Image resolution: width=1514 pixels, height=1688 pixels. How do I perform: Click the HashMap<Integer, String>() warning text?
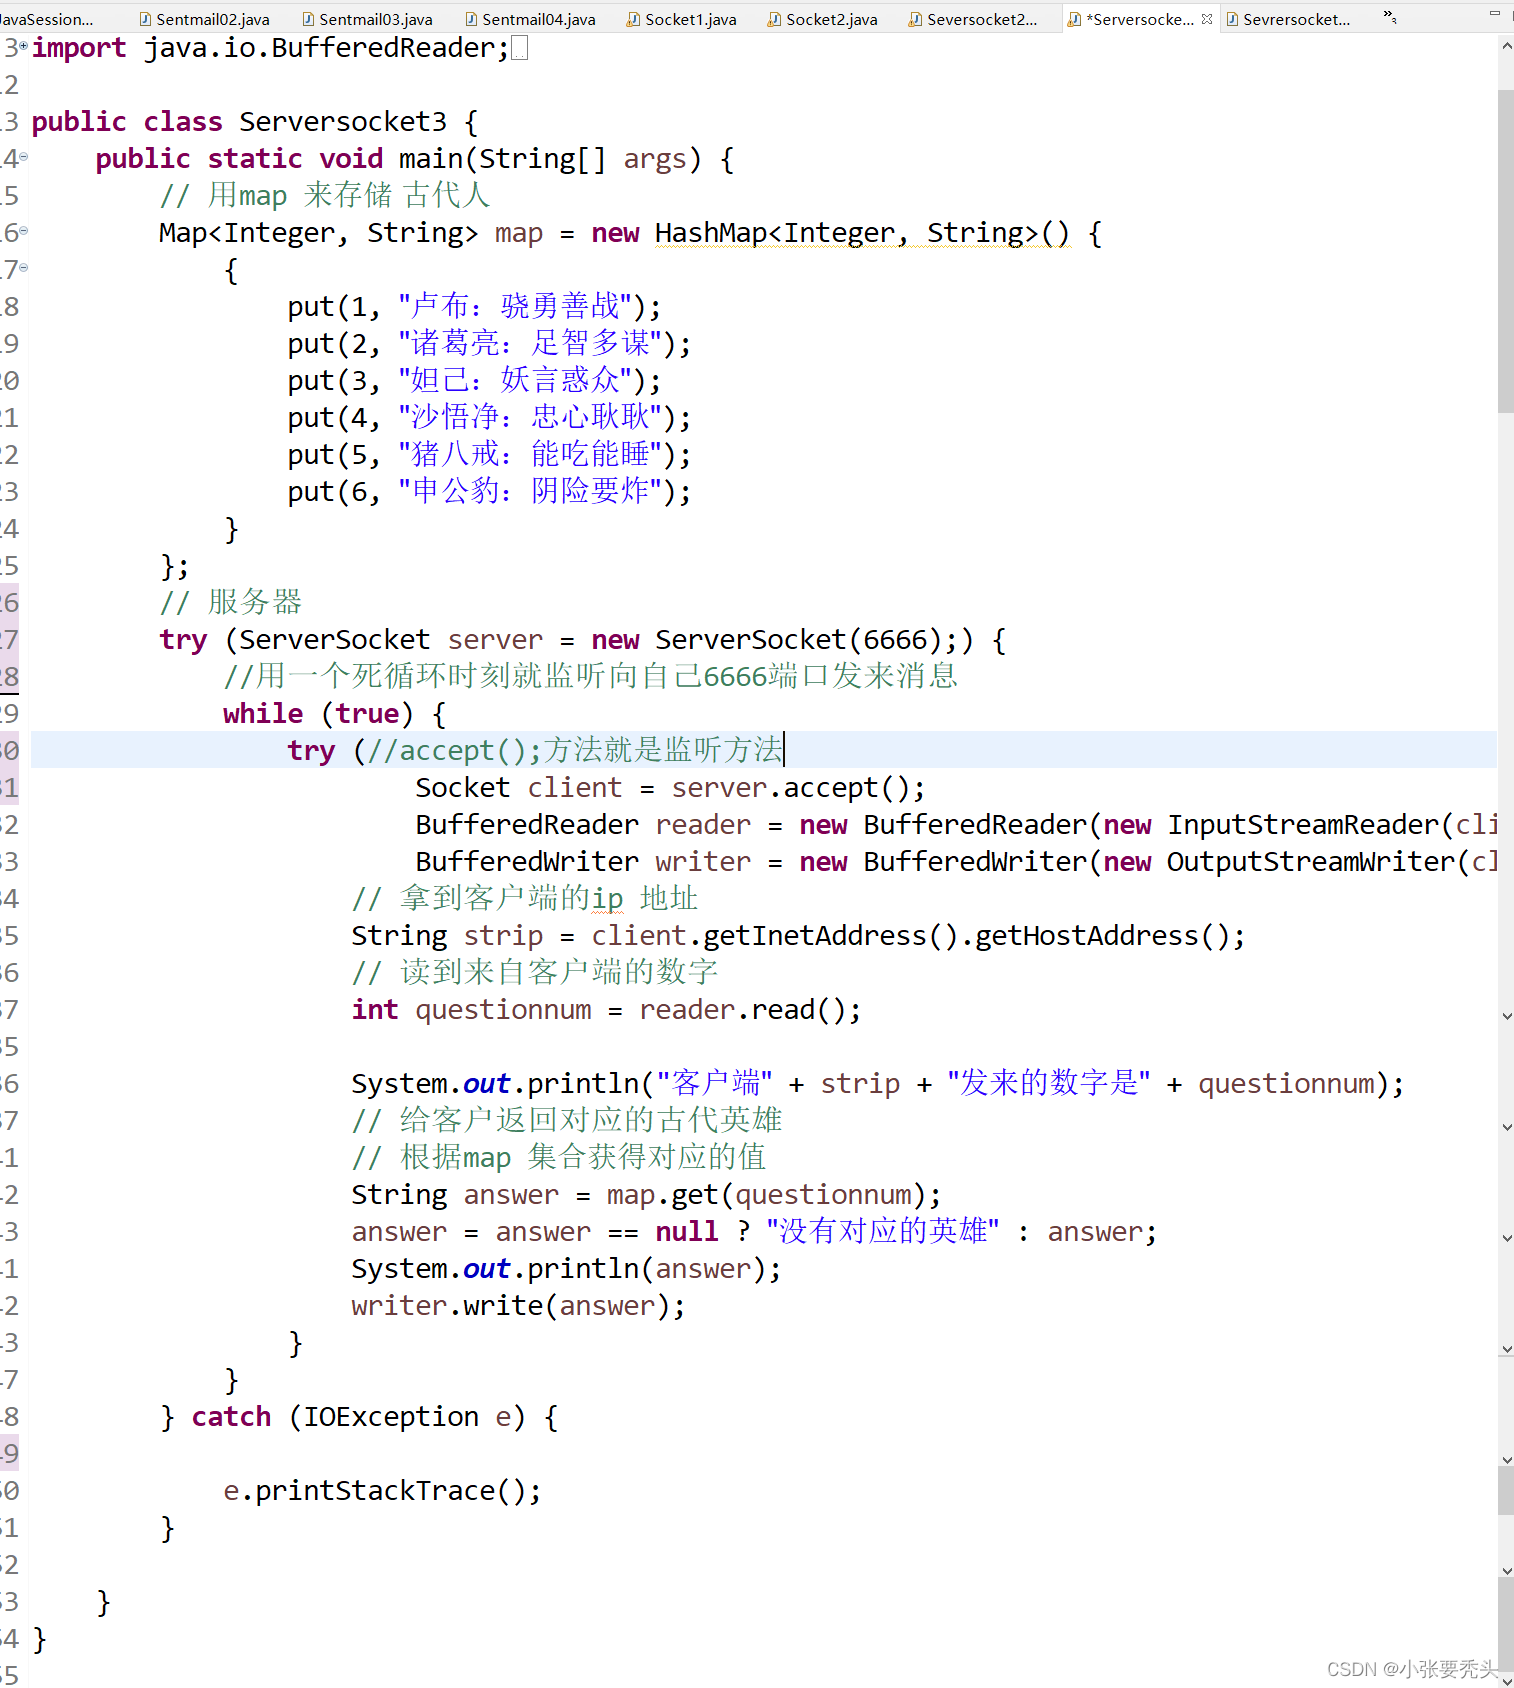click(x=863, y=233)
